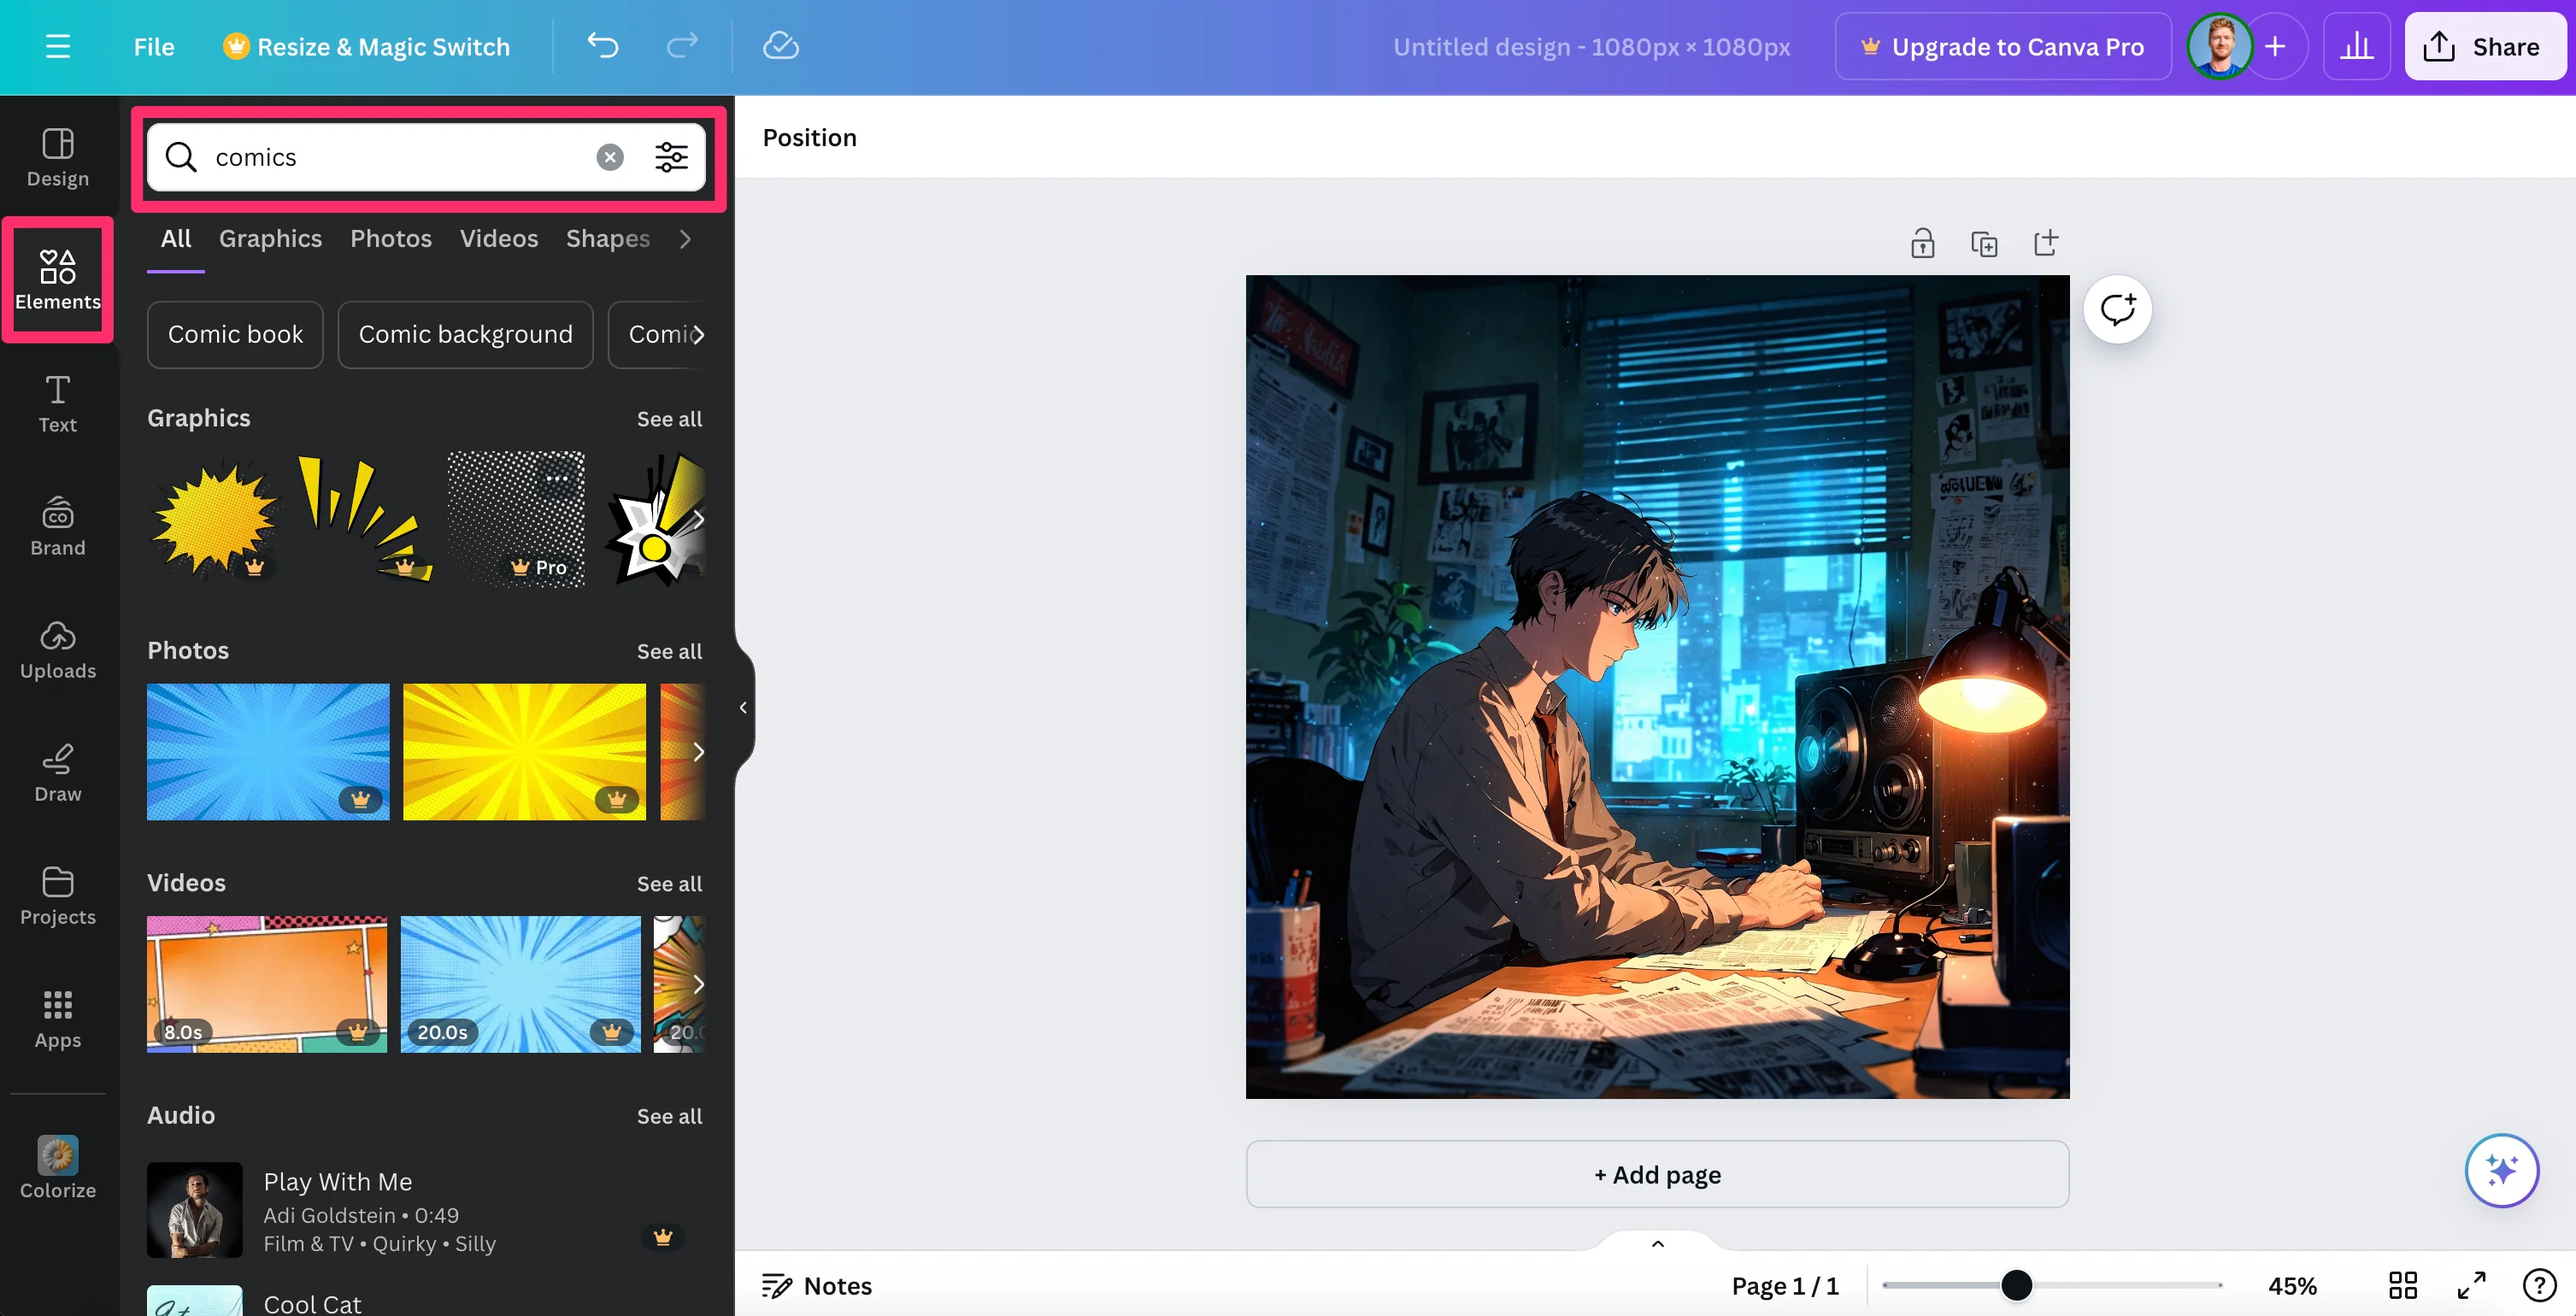Screen dimensions: 2576x1316
Task: Clear the comics search text
Action: pos(609,157)
